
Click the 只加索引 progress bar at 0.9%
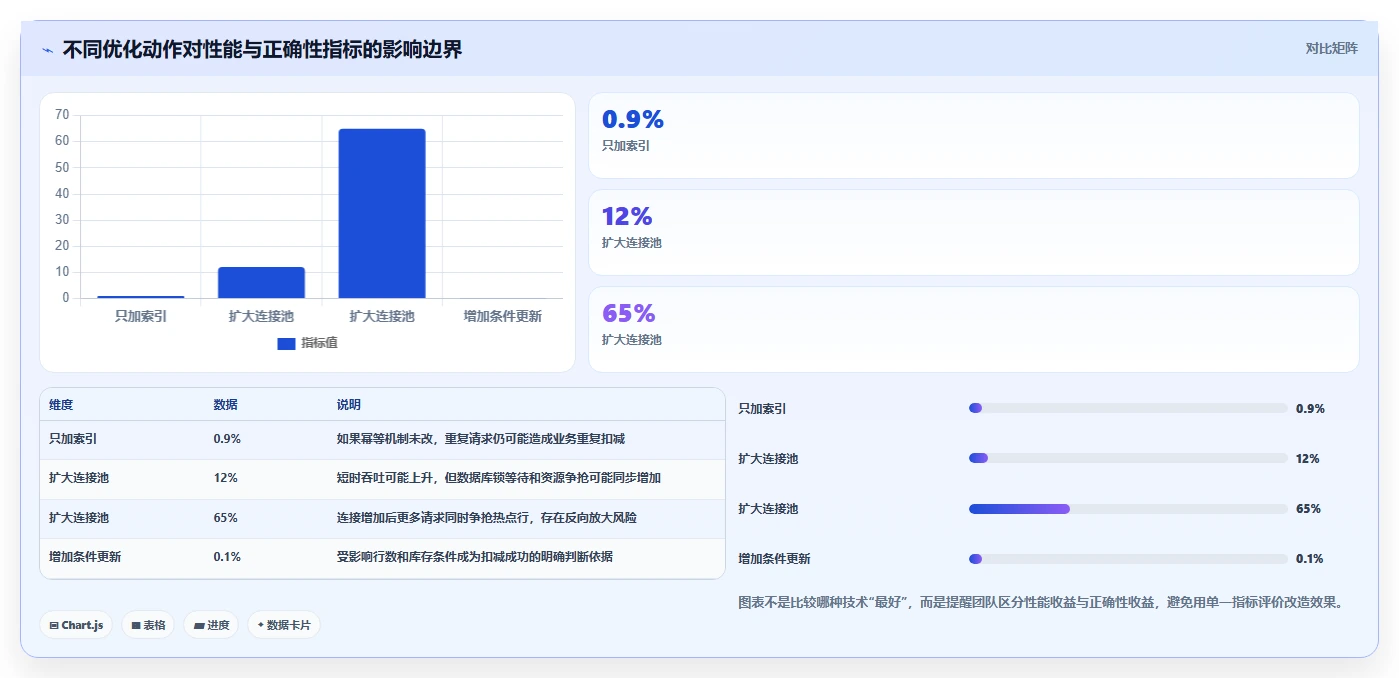pyautogui.click(x=1128, y=408)
